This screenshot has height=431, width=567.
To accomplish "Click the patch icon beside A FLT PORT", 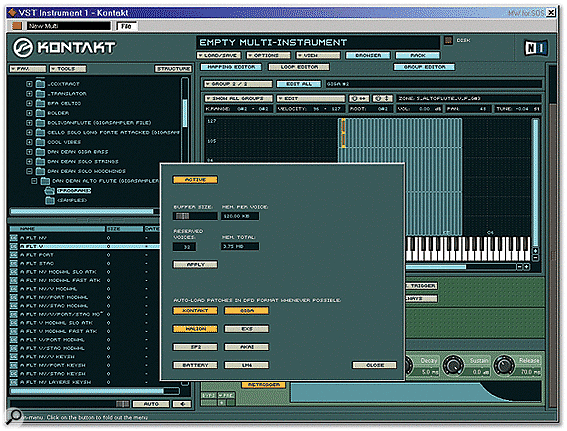I will (x=14, y=255).
